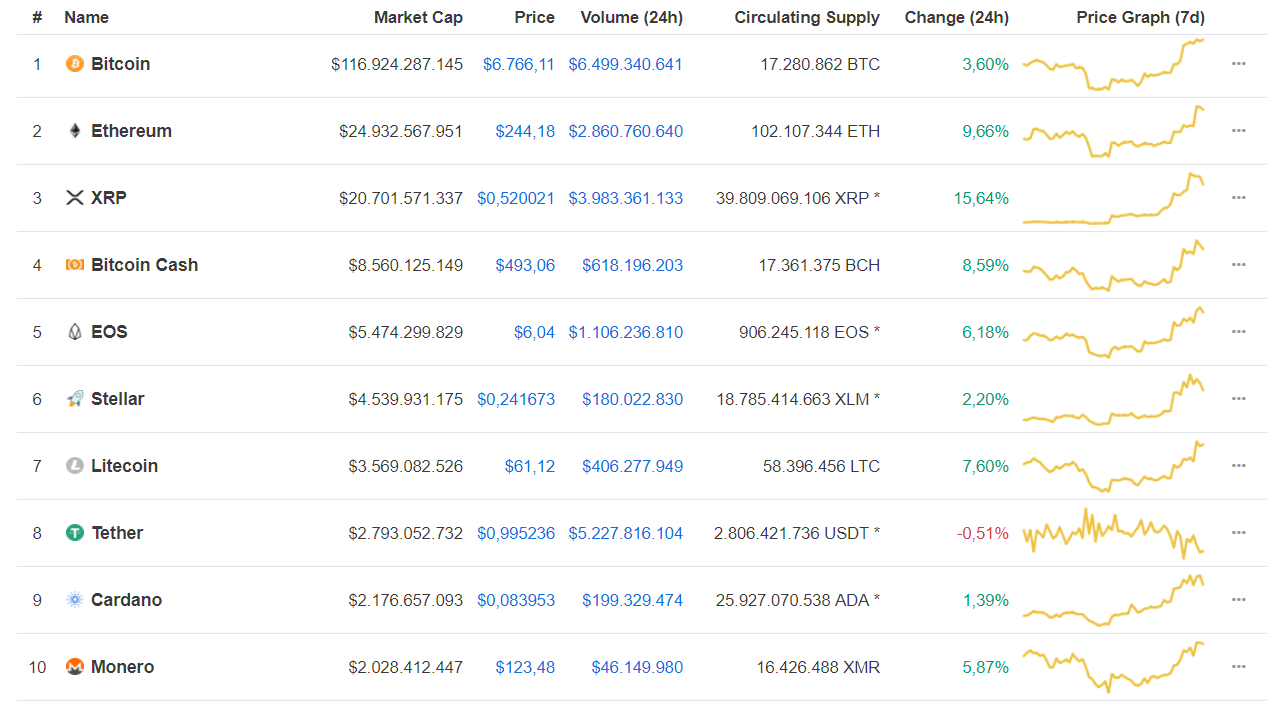Sort table by Name column header
The image size is (1284, 706).
(x=86, y=17)
